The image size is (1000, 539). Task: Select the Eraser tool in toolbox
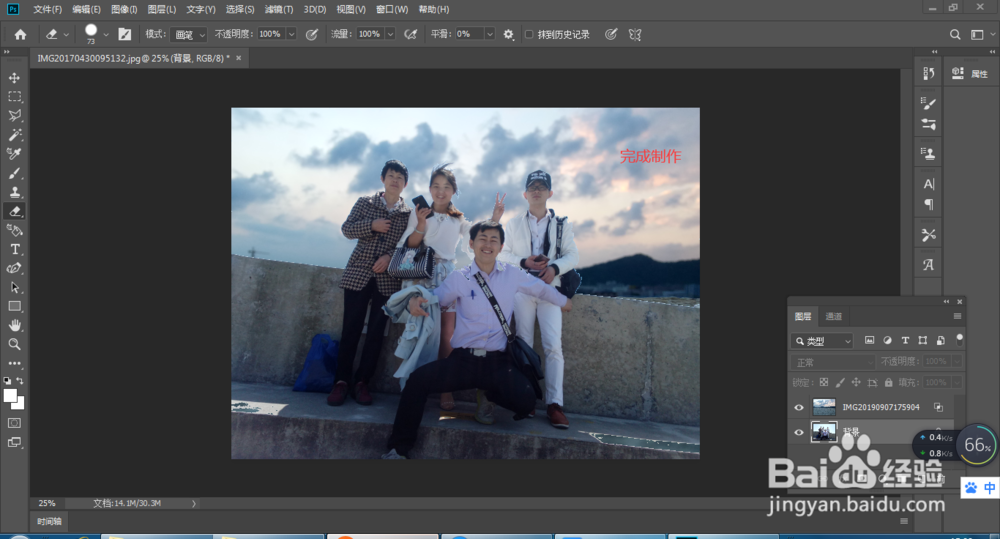14,211
